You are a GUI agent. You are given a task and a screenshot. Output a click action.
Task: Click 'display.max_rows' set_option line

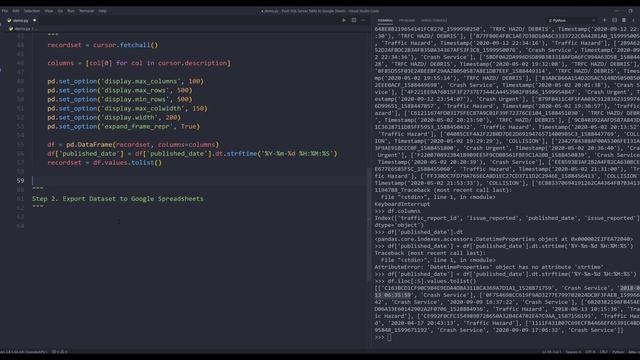[x=120, y=90]
